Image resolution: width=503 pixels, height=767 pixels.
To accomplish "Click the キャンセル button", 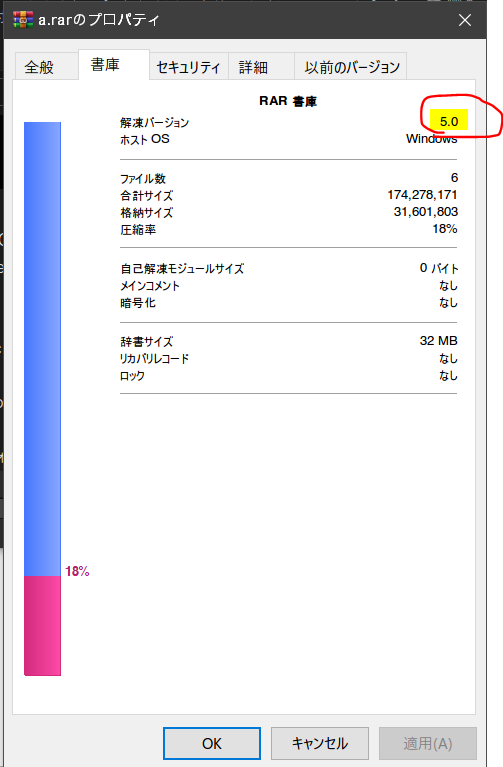I will pyautogui.click(x=320, y=744).
